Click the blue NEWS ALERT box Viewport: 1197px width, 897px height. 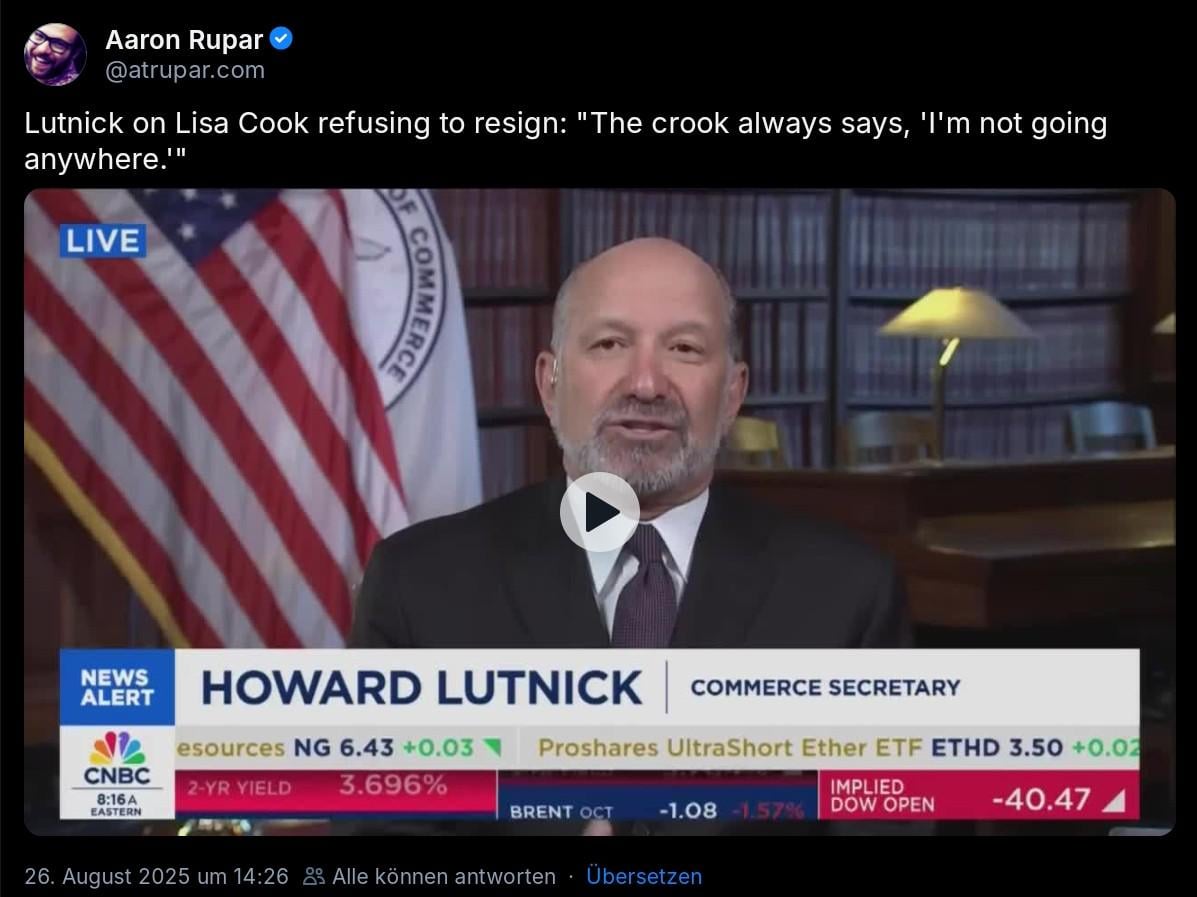click(x=117, y=687)
